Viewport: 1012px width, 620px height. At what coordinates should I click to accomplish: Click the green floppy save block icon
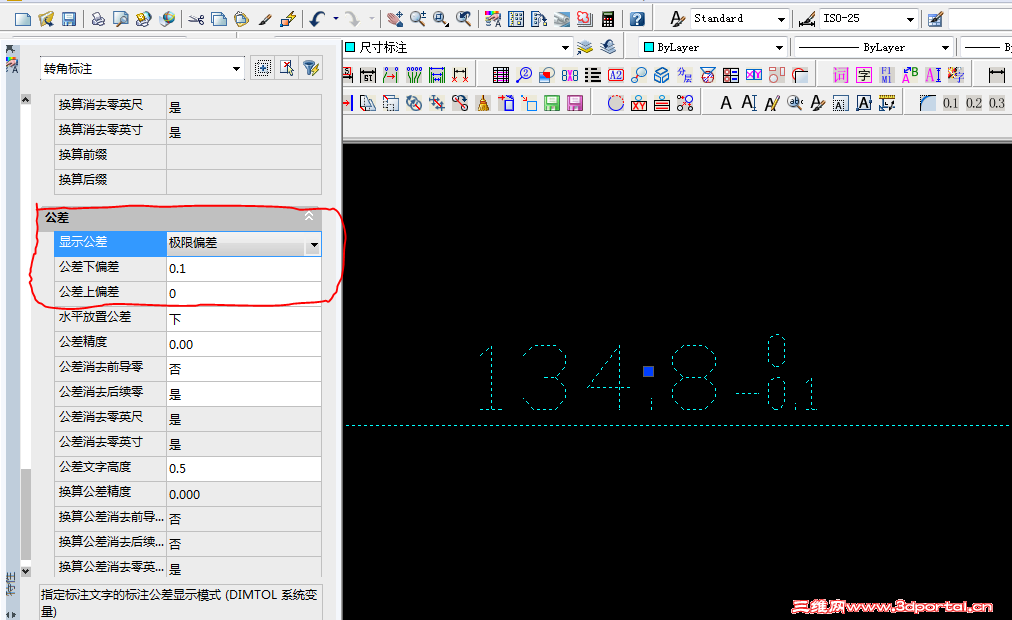point(552,103)
